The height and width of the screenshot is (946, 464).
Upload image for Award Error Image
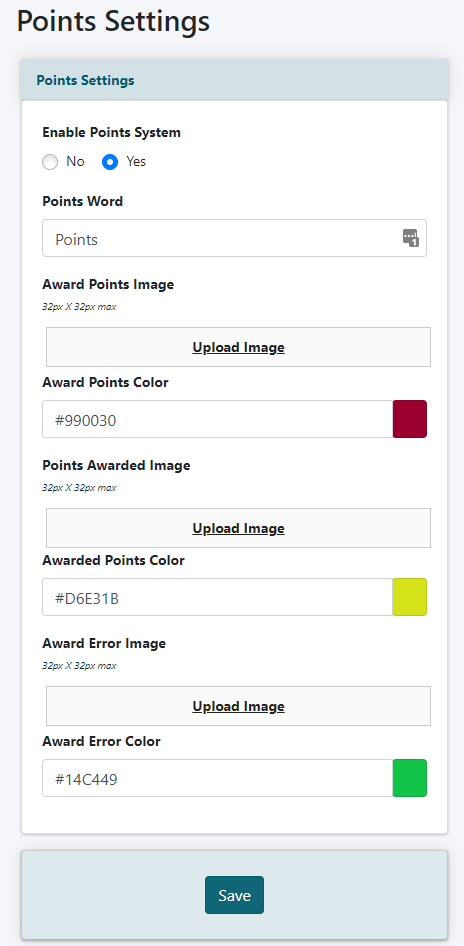[238, 706]
